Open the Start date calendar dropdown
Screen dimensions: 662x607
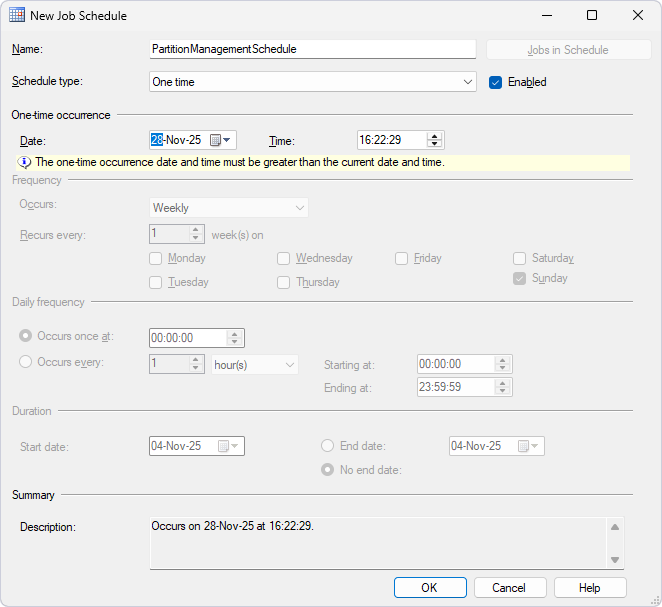(x=229, y=446)
